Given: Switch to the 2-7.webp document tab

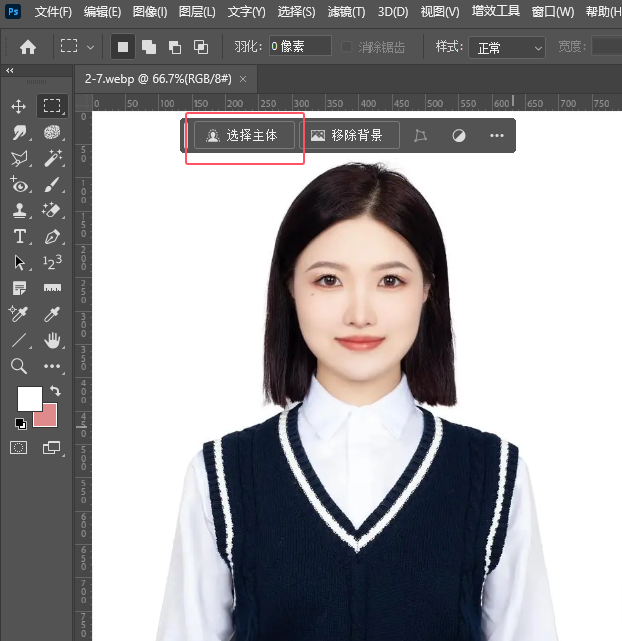Looking at the screenshot, I should coord(158,78).
